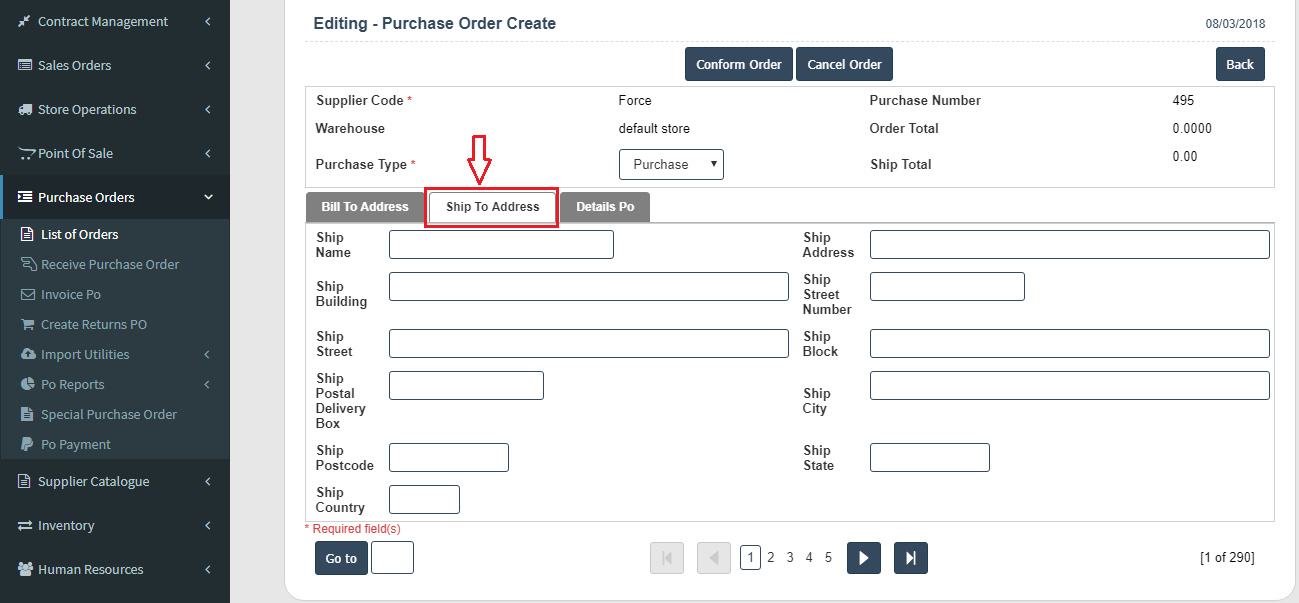Image resolution: width=1299 pixels, height=603 pixels.
Task: Select the Ship To Address tab
Action: coord(492,207)
